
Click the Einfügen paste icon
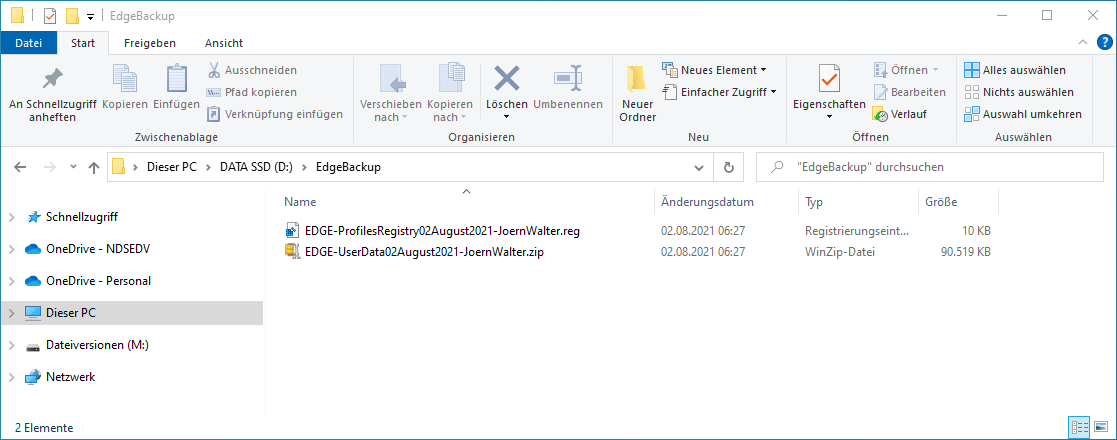click(177, 78)
